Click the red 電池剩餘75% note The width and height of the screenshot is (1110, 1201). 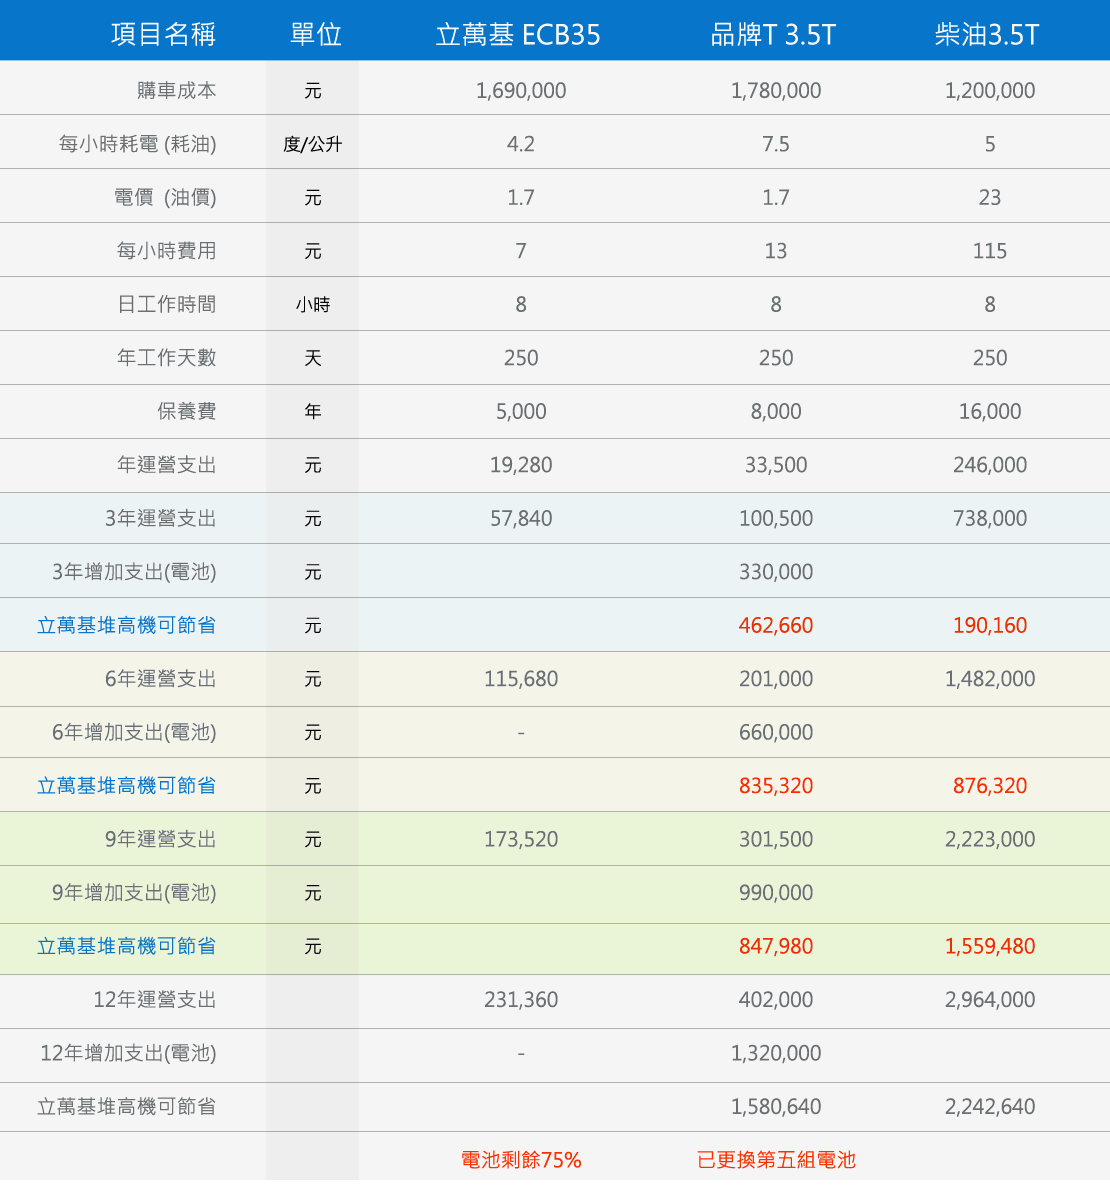(x=521, y=1160)
